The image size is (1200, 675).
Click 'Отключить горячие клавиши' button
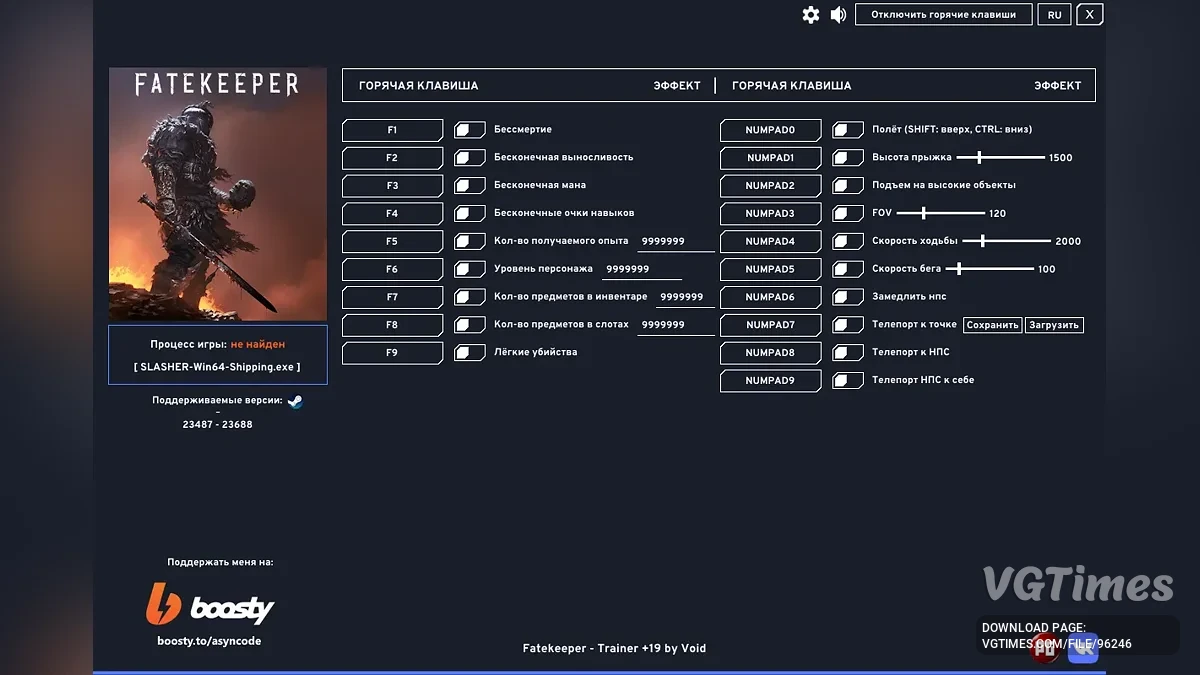click(944, 15)
